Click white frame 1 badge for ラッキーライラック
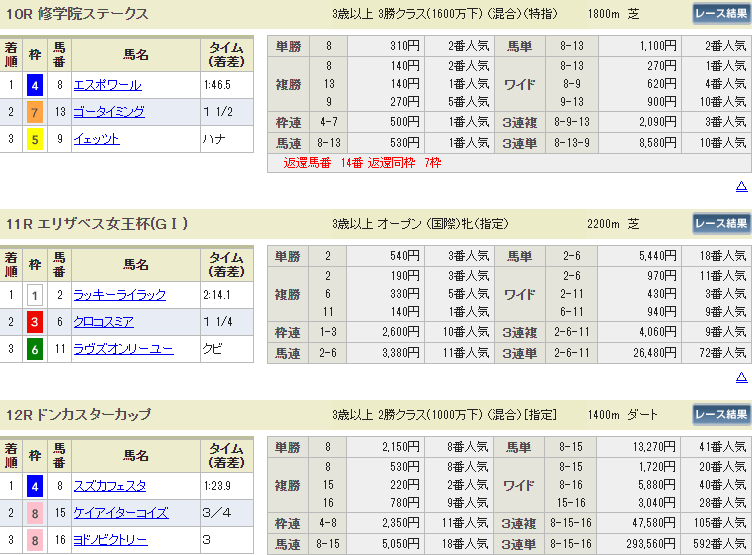 (x=35, y=295)
